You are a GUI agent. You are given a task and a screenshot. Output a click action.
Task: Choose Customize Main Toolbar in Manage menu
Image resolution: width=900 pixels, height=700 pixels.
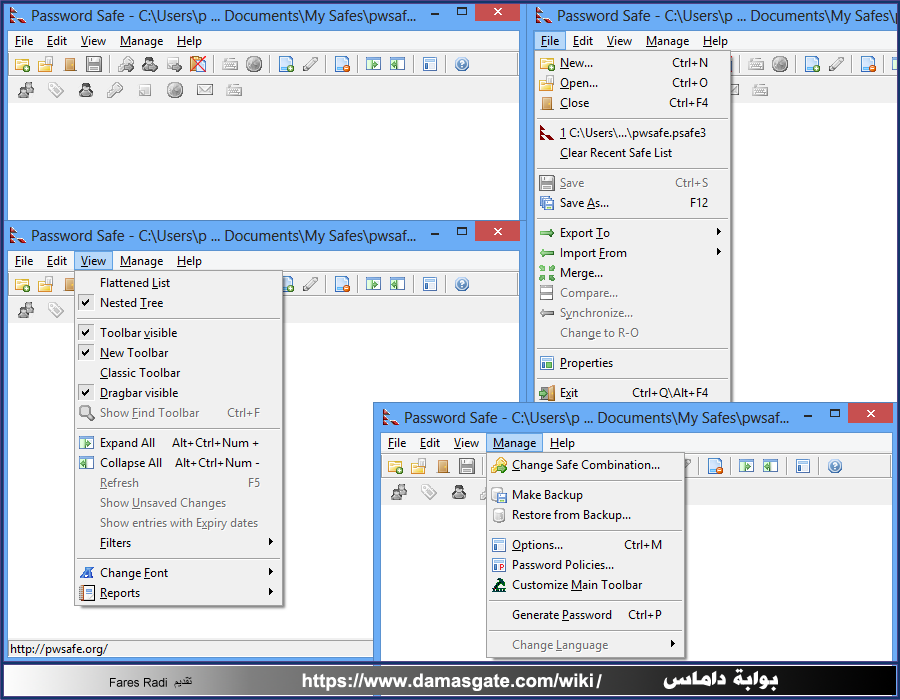coord(585,585)
